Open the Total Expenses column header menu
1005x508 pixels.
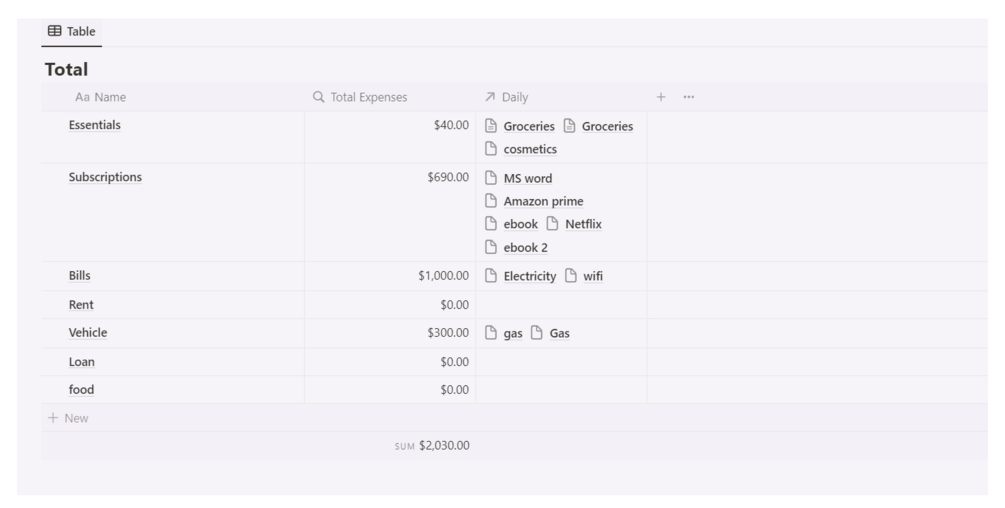point(368,97)
